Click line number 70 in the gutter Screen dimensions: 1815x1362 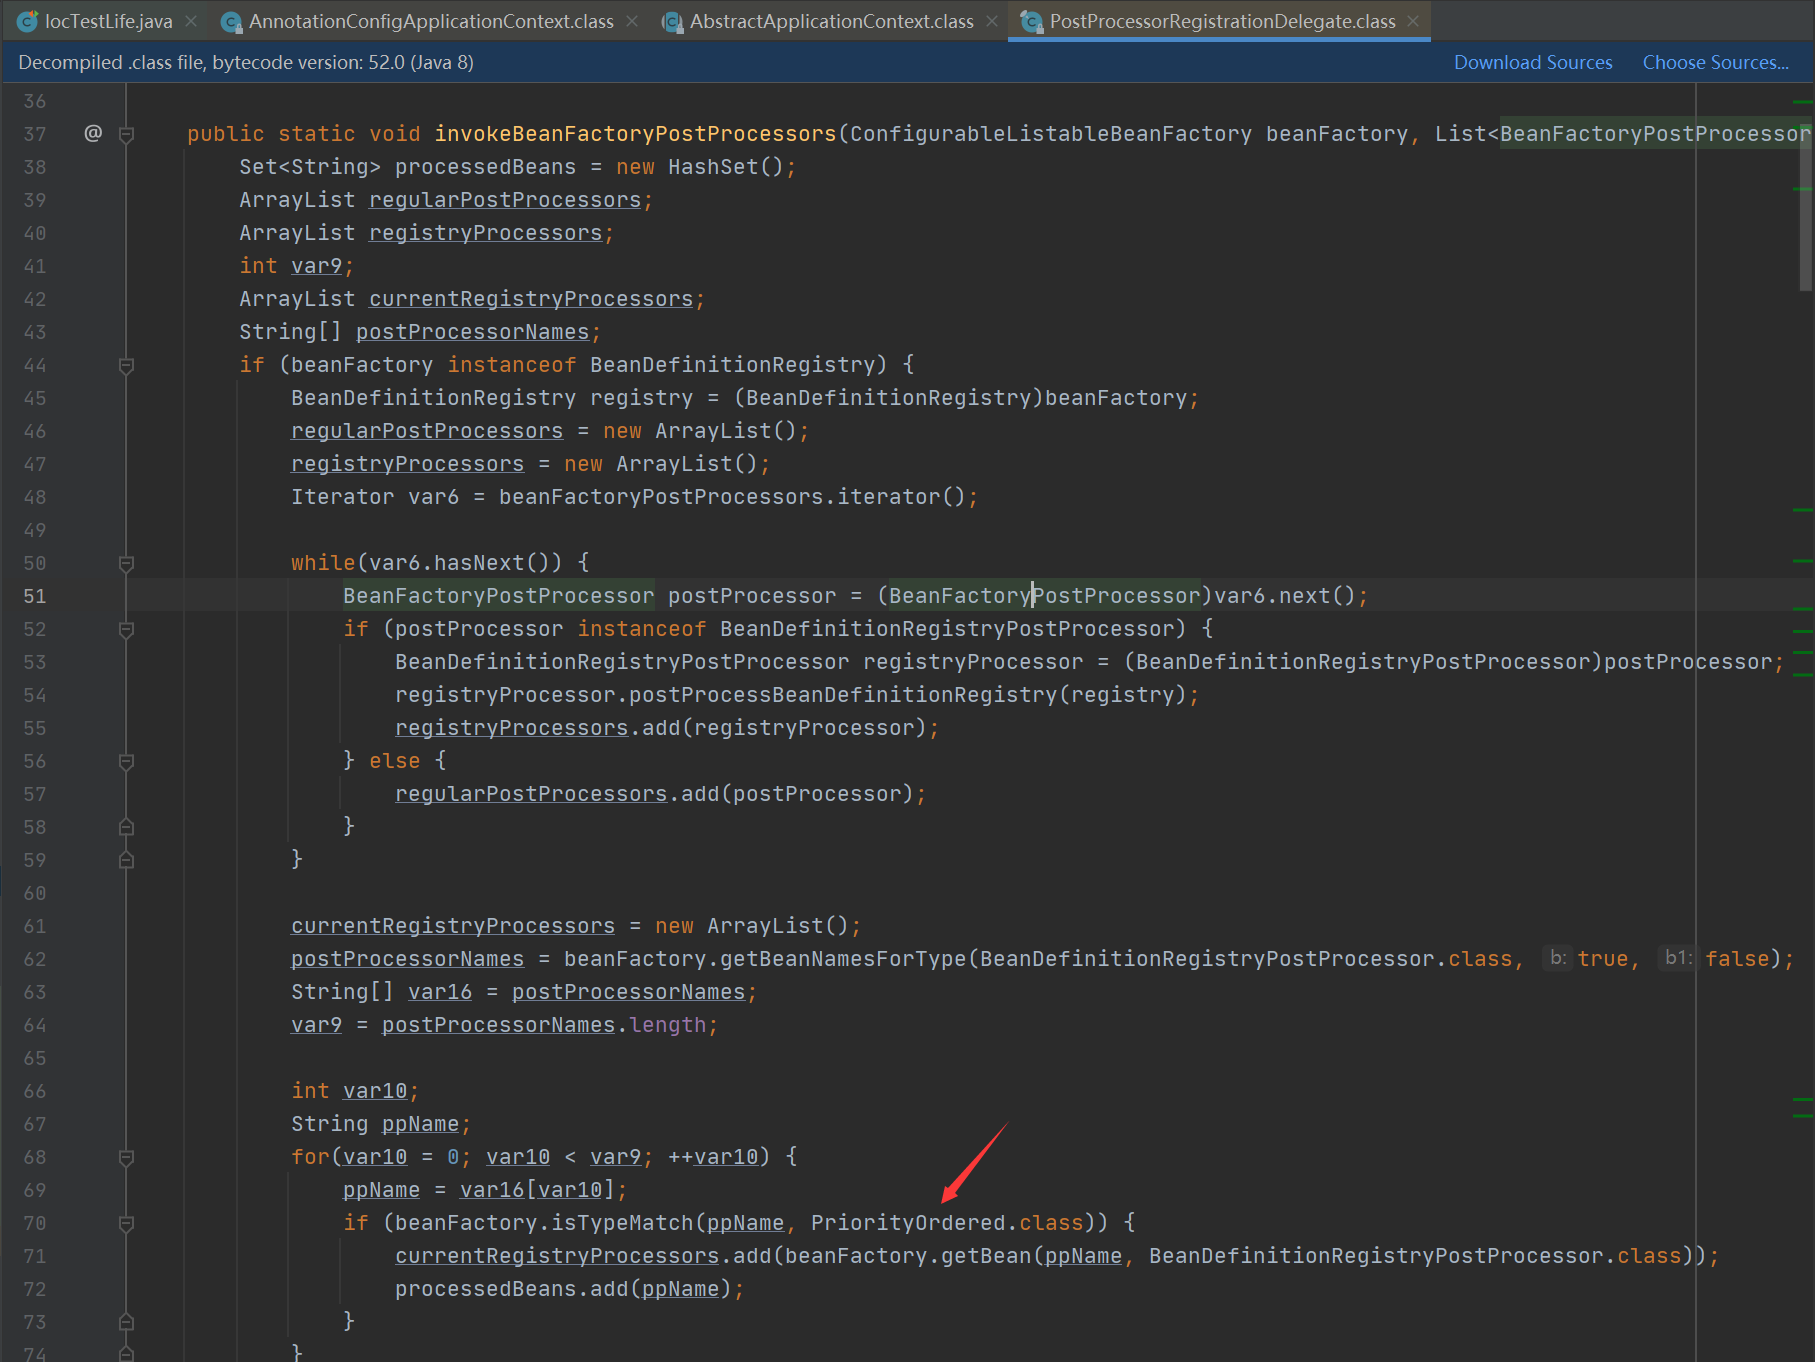point(35,1223)
